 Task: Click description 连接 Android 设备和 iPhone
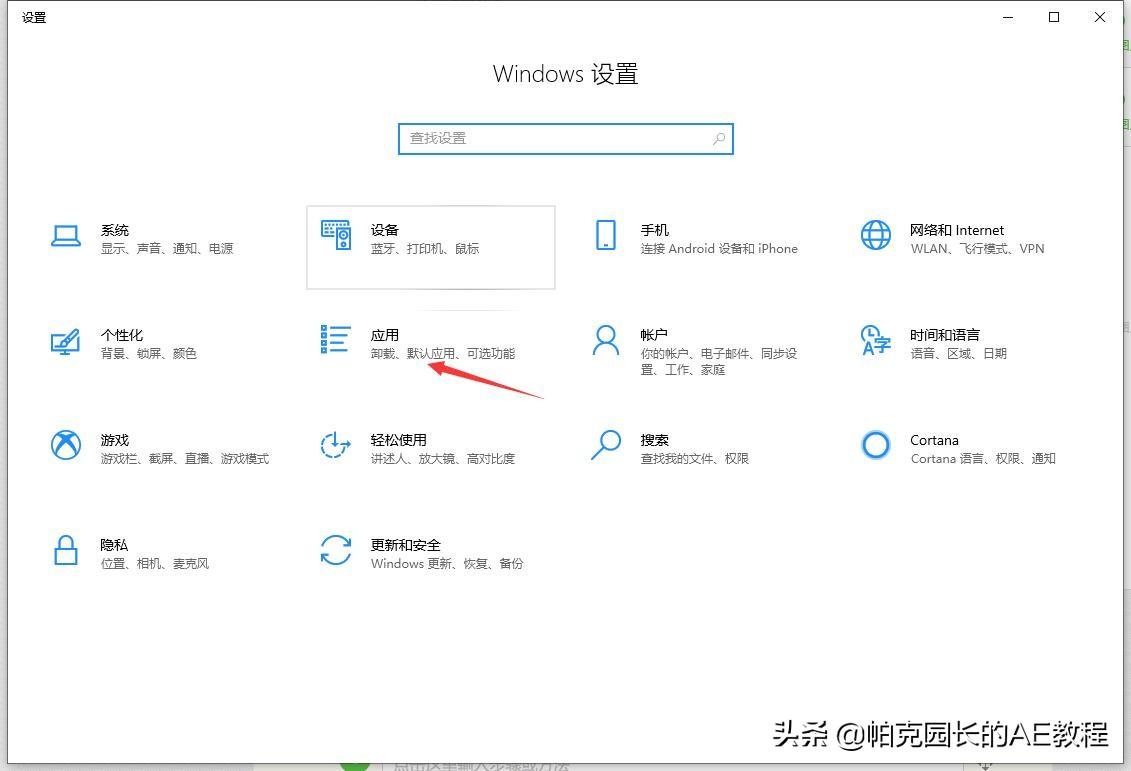(x=719, y=249)
